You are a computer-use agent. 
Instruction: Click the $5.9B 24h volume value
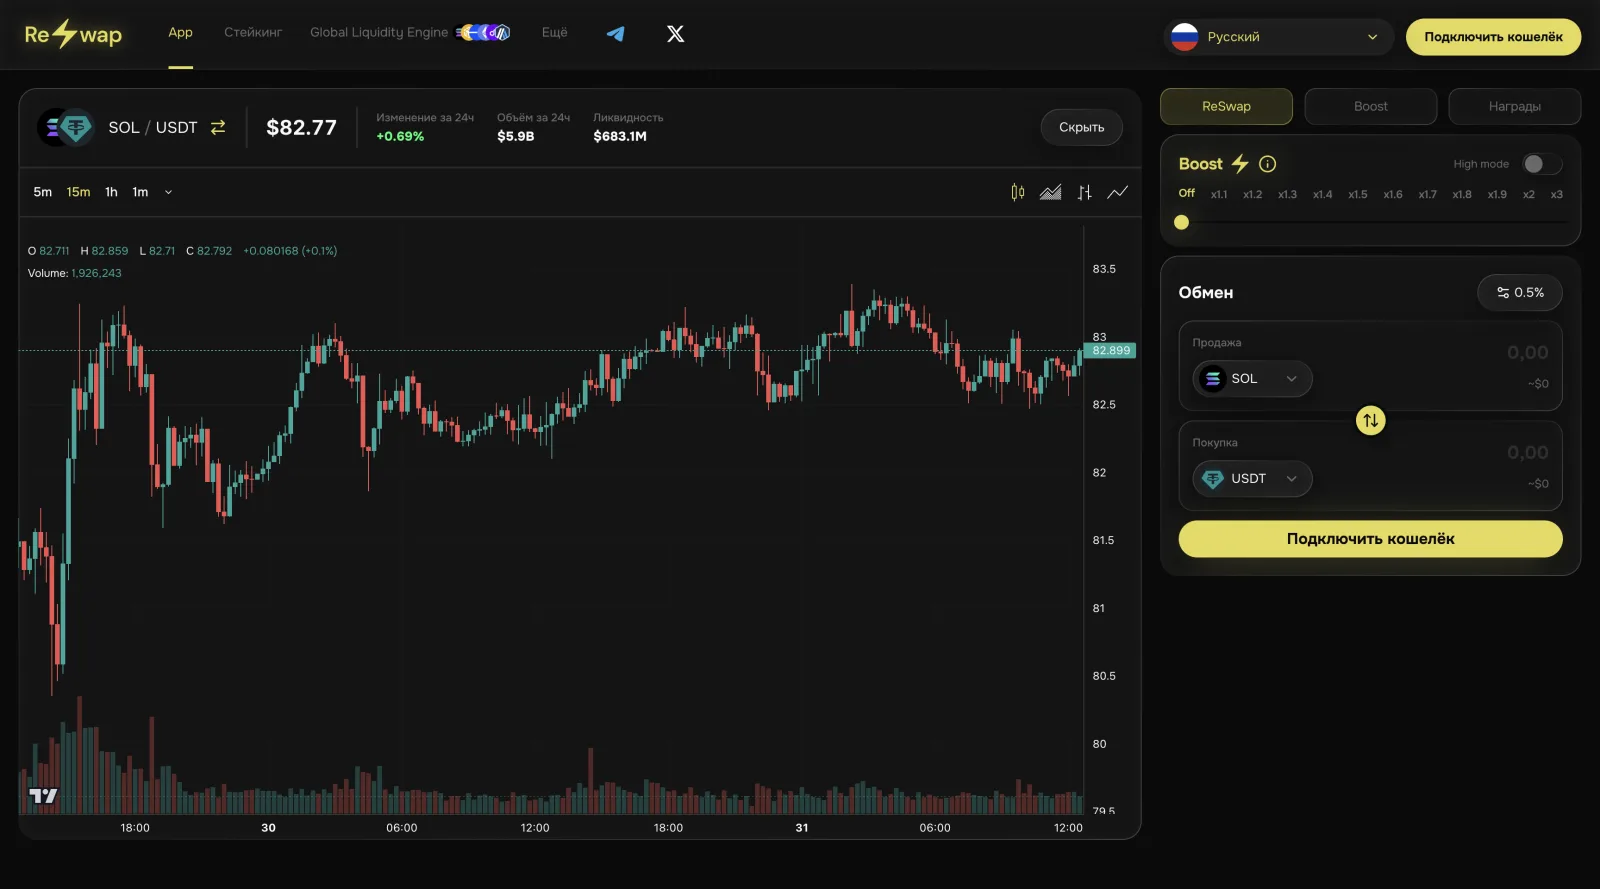point(516,136)
